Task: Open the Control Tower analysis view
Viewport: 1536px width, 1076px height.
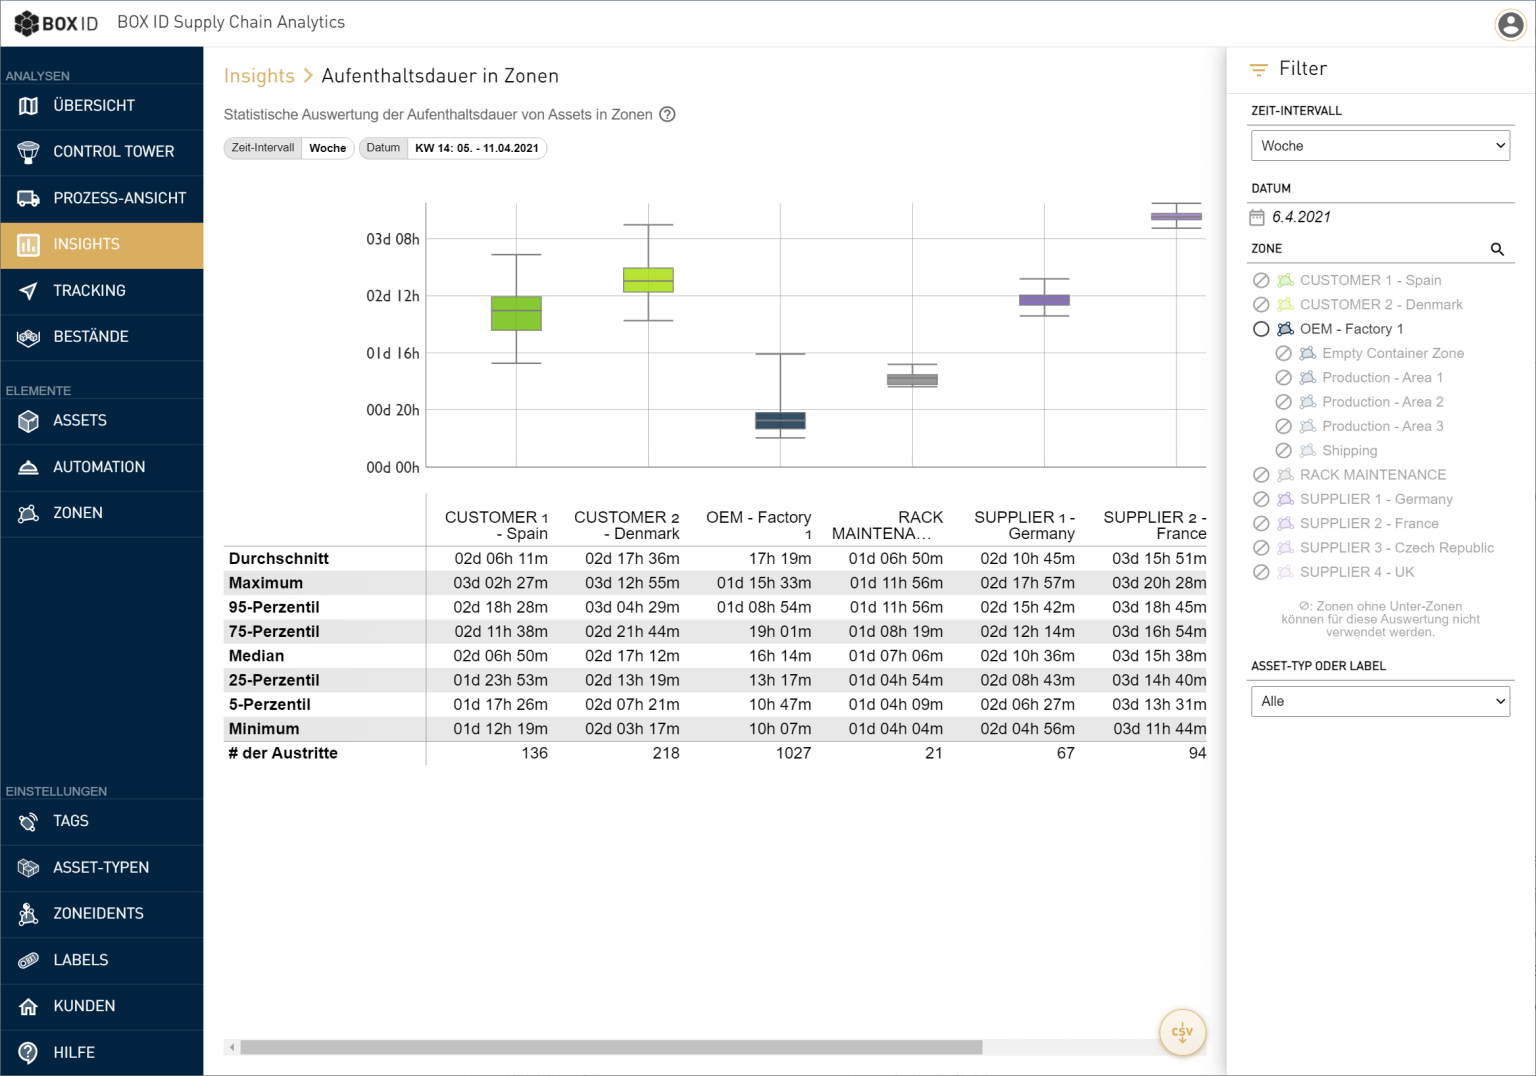Action: pyautogui.click(x=100, y=151)
